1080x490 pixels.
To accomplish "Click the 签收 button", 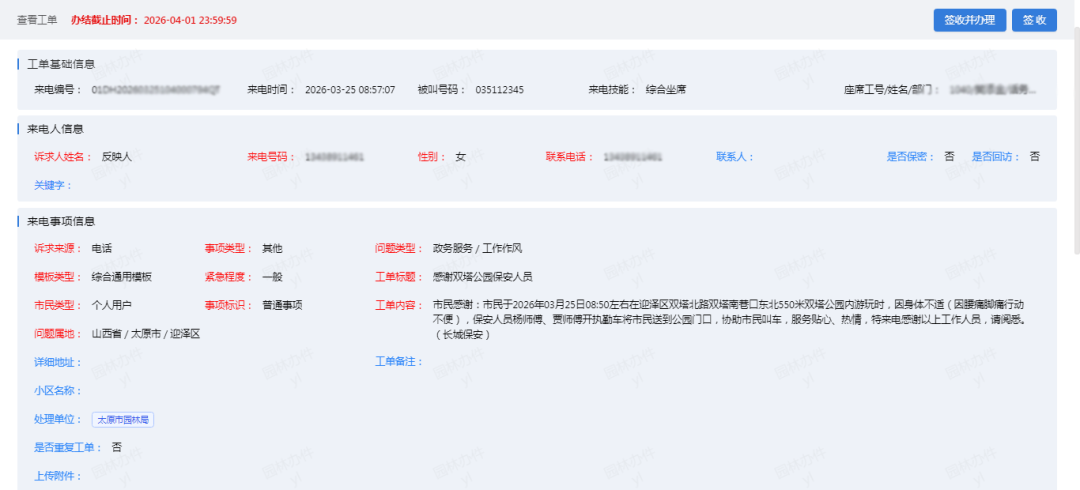I will click(1035, 20).
